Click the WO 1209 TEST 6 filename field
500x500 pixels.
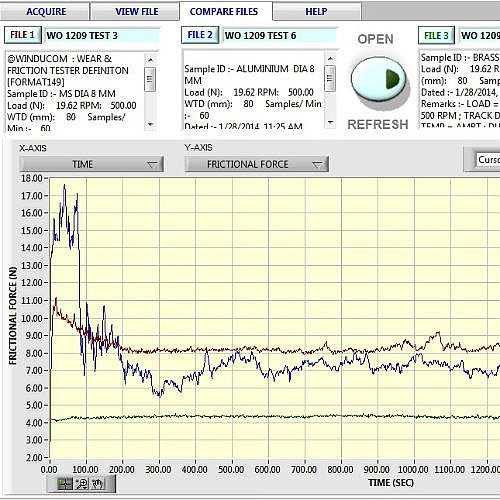click(280, 35)
